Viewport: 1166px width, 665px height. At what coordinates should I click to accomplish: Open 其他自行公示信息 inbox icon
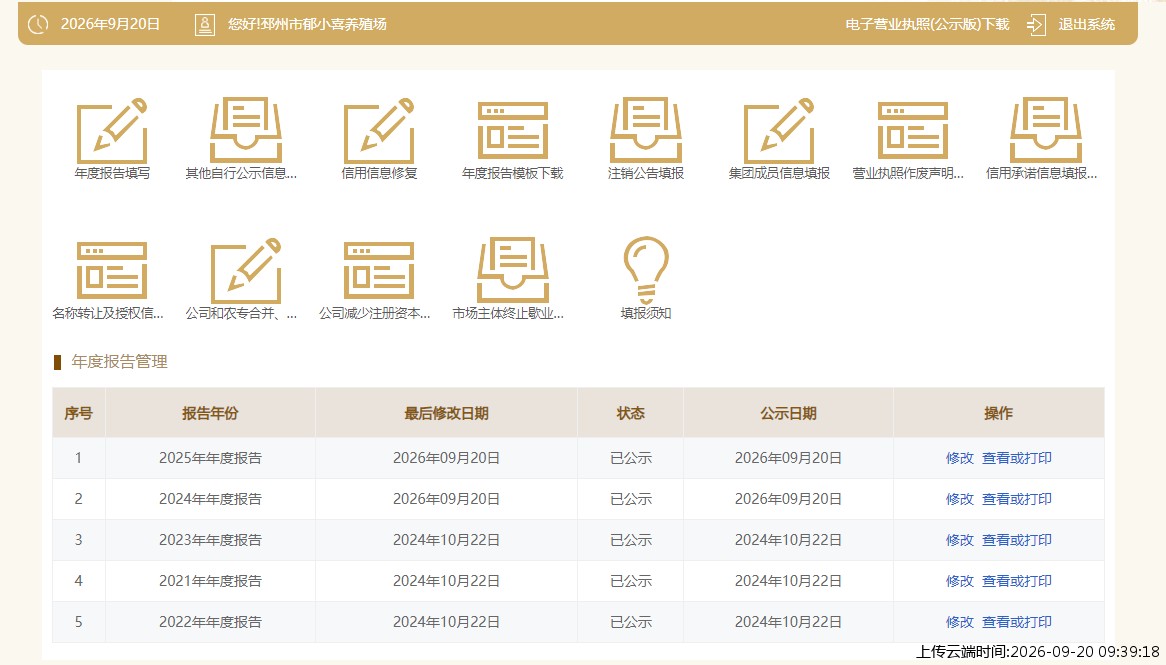245,130
